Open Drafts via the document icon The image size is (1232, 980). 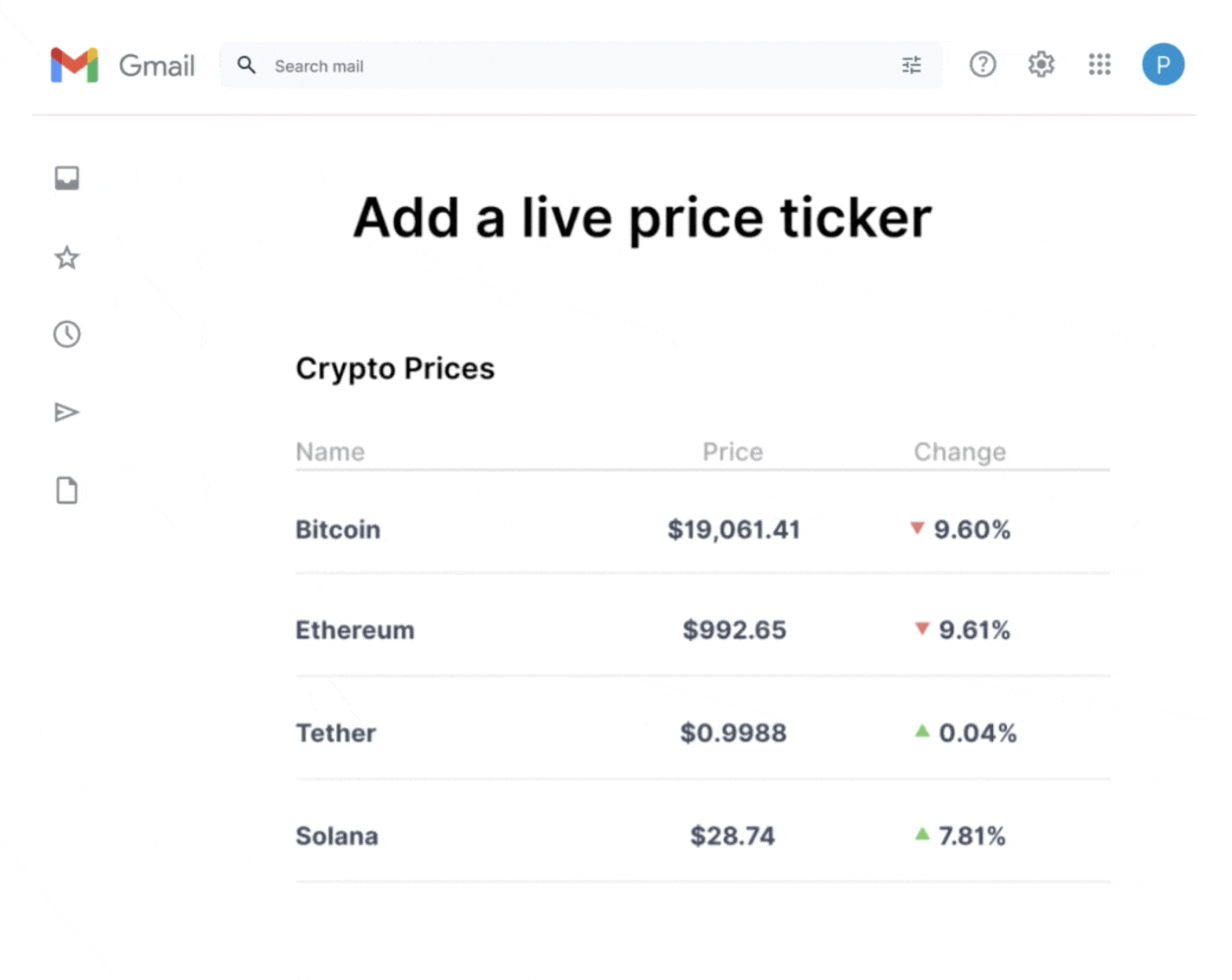[67, 491]
